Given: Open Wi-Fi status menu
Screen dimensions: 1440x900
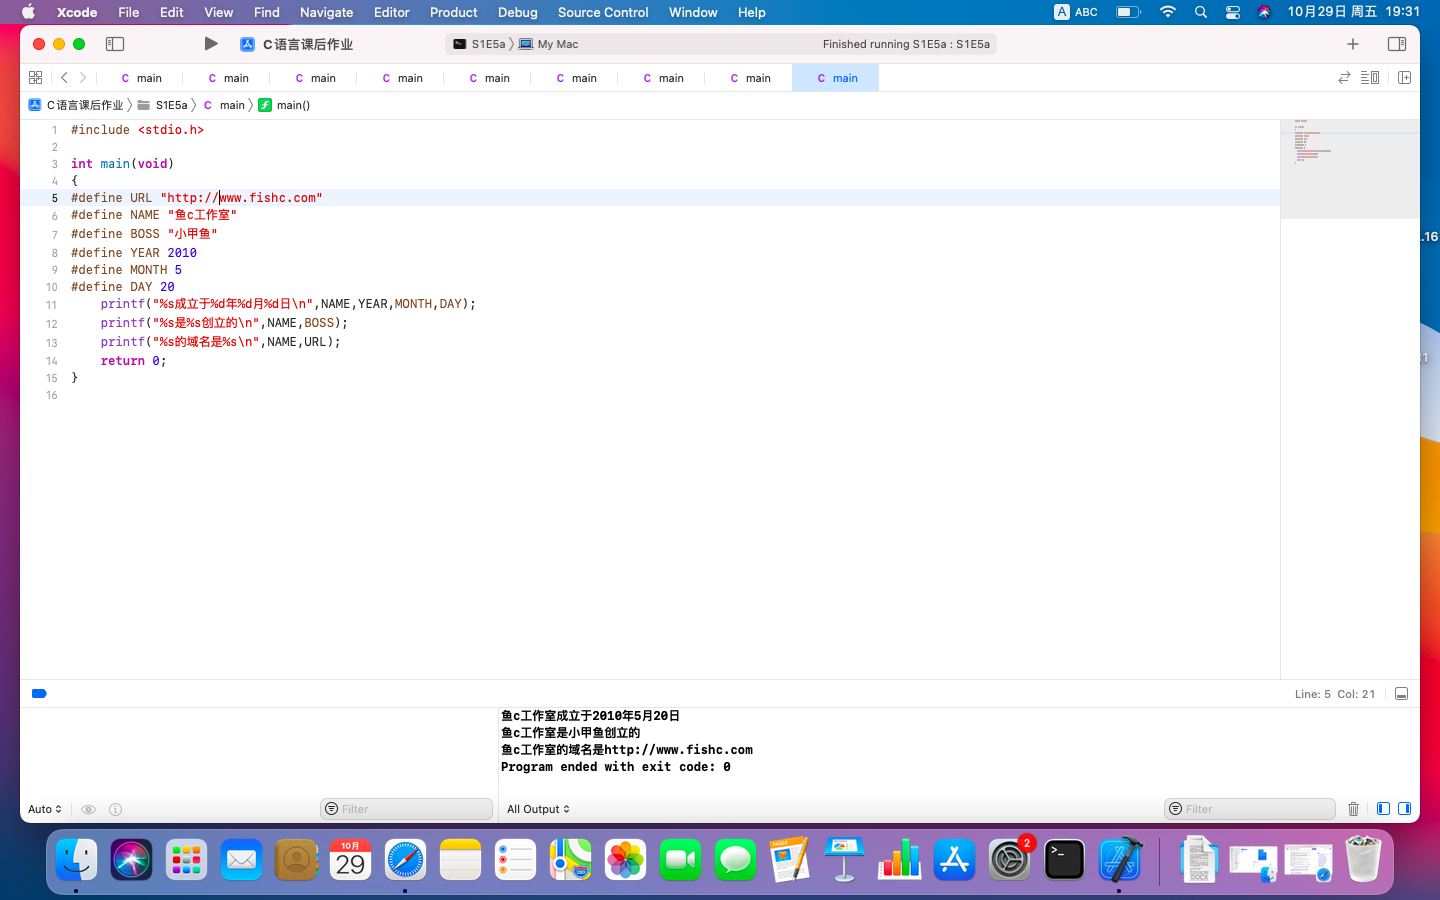Looking at the screenshot, I should [1167, 12].
